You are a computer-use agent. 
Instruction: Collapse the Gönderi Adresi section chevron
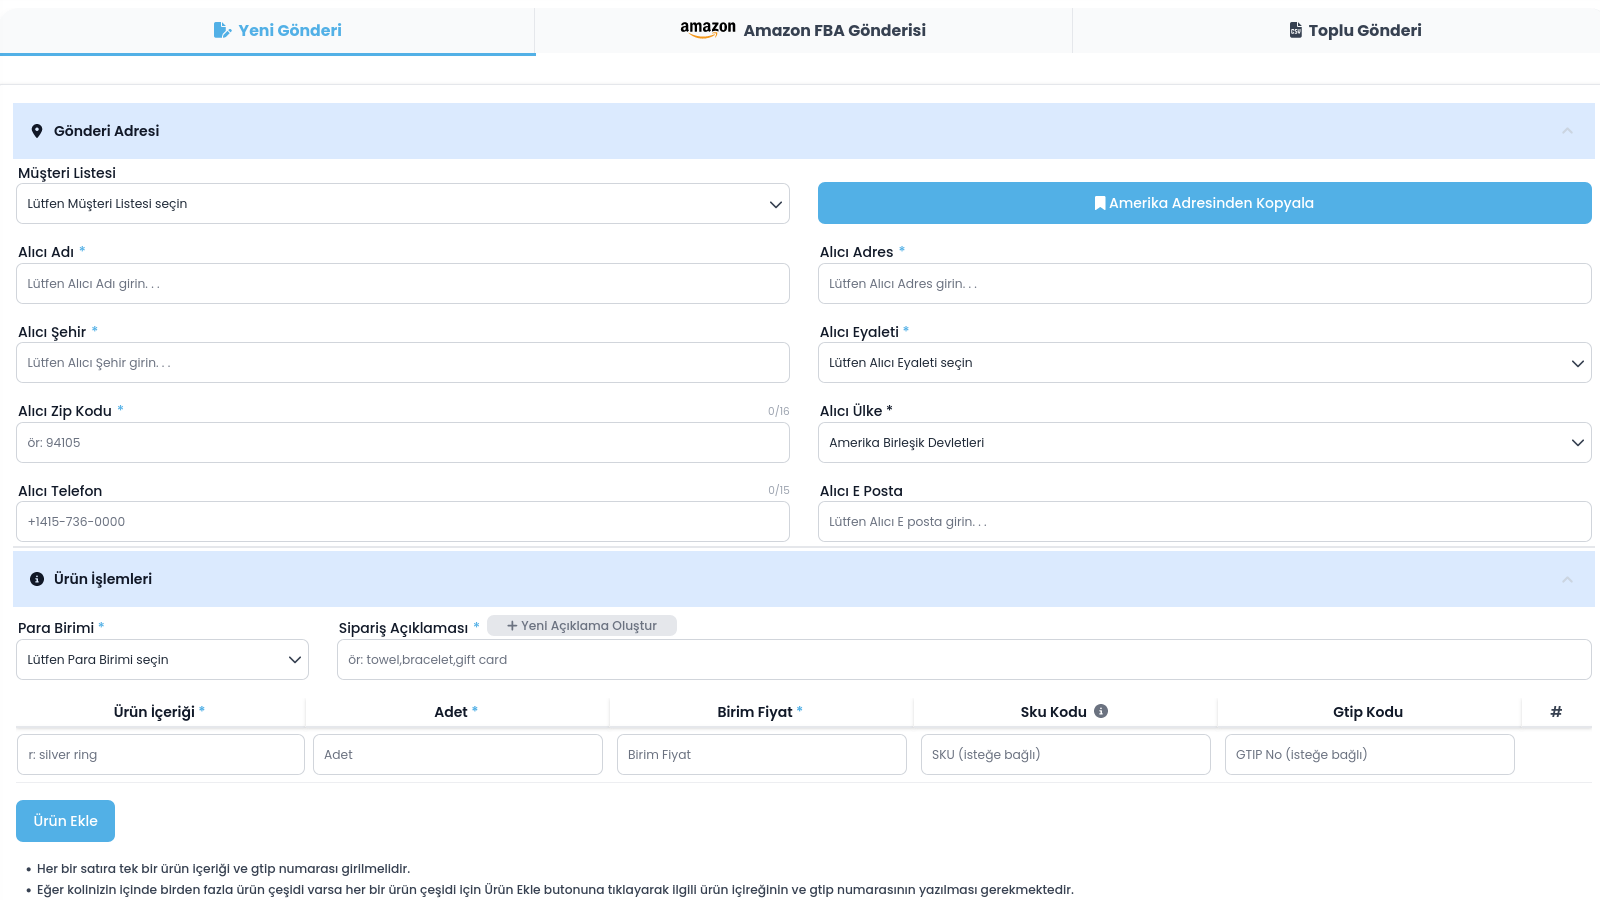coord(1567,131)
